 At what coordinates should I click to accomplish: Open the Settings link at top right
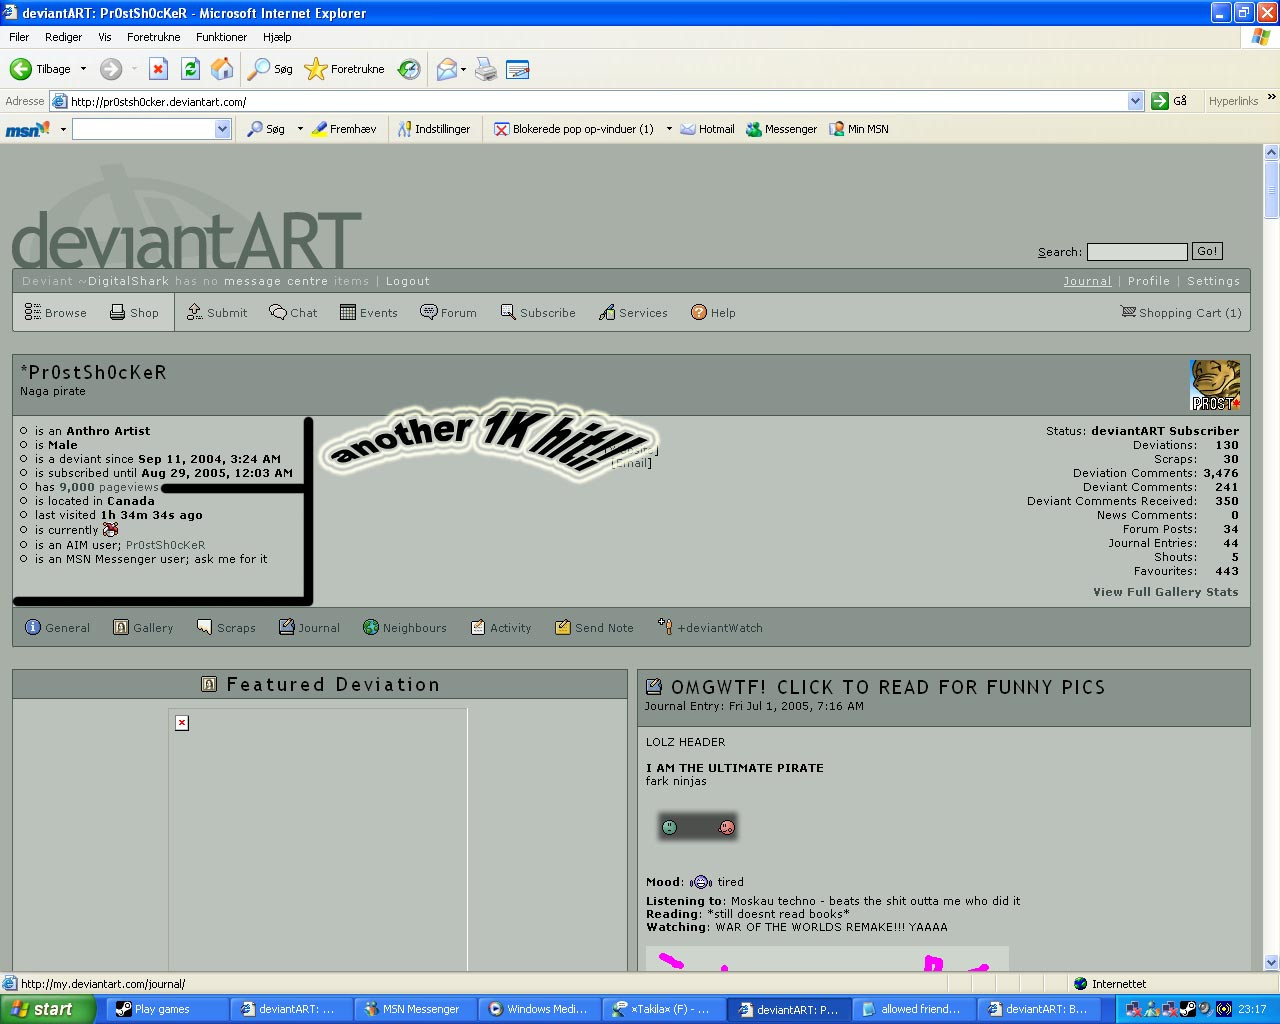[1213, 281]
